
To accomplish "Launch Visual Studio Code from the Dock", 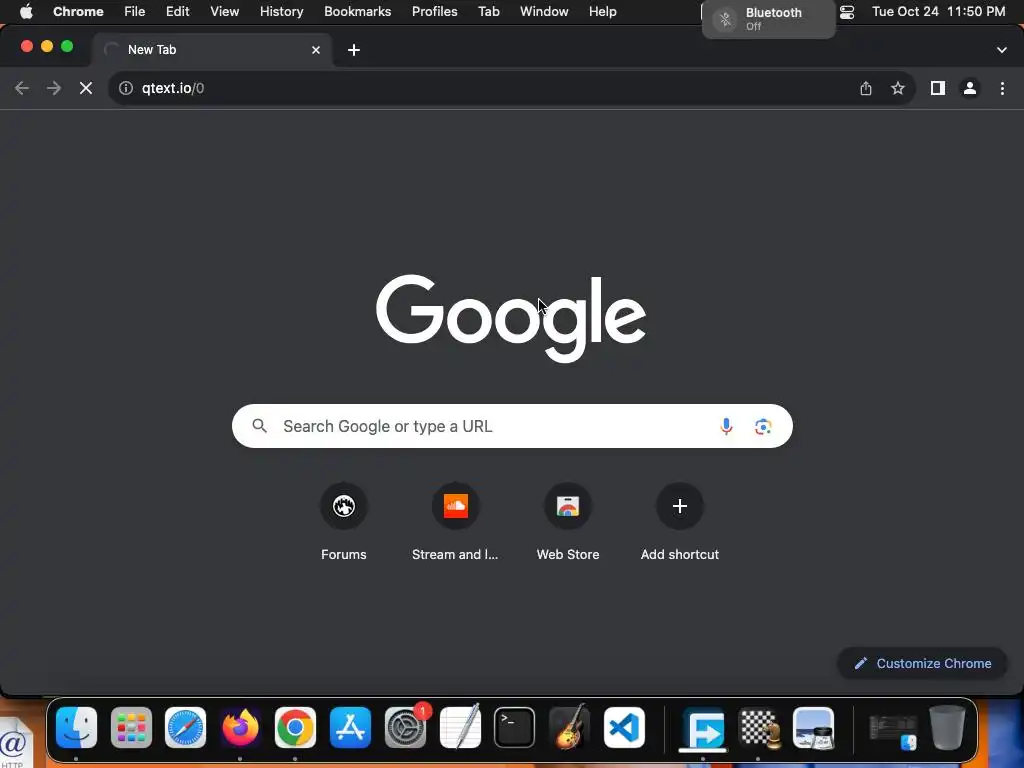I will [624, 728].
